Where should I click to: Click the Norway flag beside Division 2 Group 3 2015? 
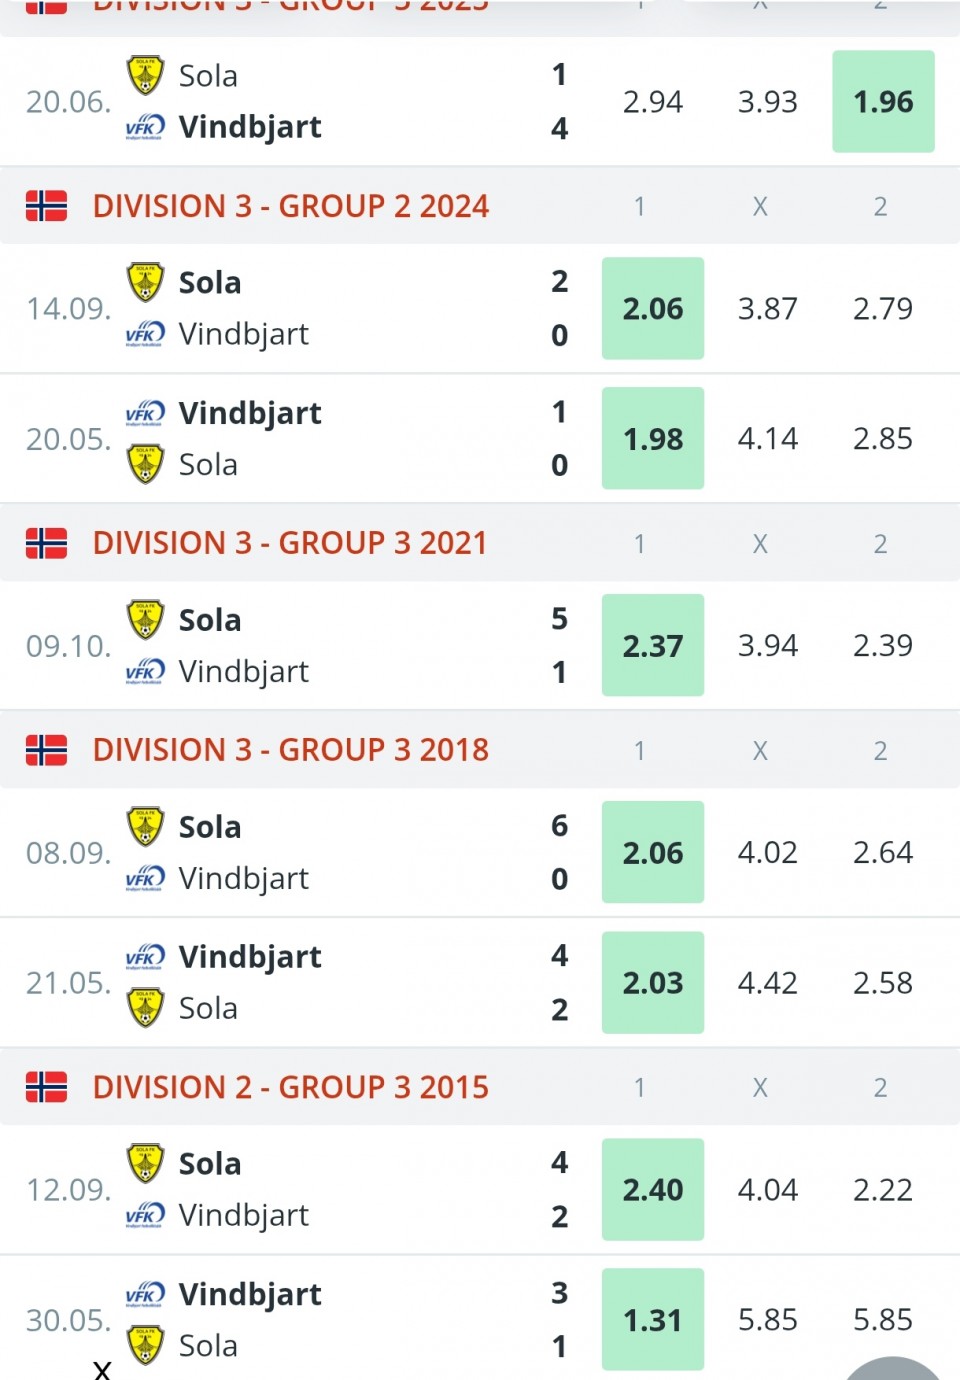pyautogui.click(x=46, y=1087)
